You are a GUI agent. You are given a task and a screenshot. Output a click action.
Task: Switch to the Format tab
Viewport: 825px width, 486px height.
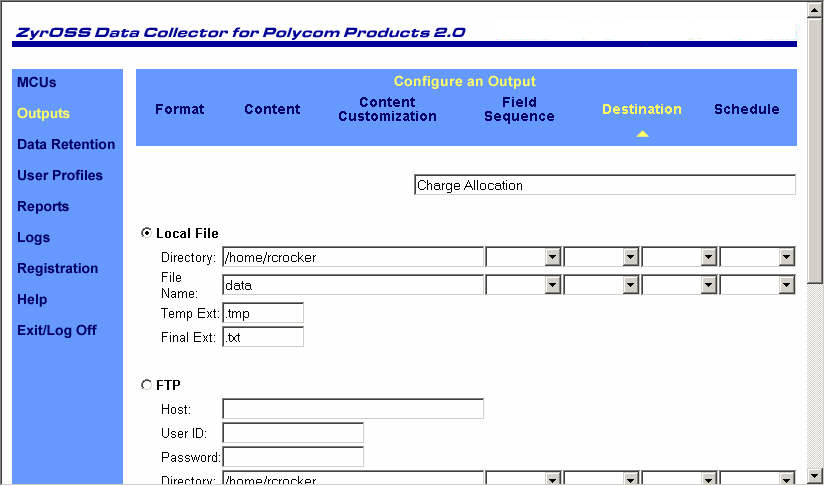(x=179, y=109)
